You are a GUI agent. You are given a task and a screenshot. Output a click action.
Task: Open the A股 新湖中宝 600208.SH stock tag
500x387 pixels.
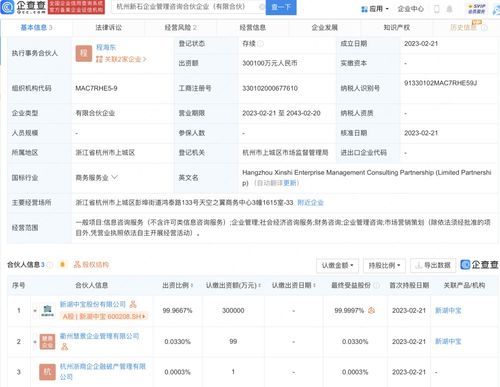[x=104, y=316]
